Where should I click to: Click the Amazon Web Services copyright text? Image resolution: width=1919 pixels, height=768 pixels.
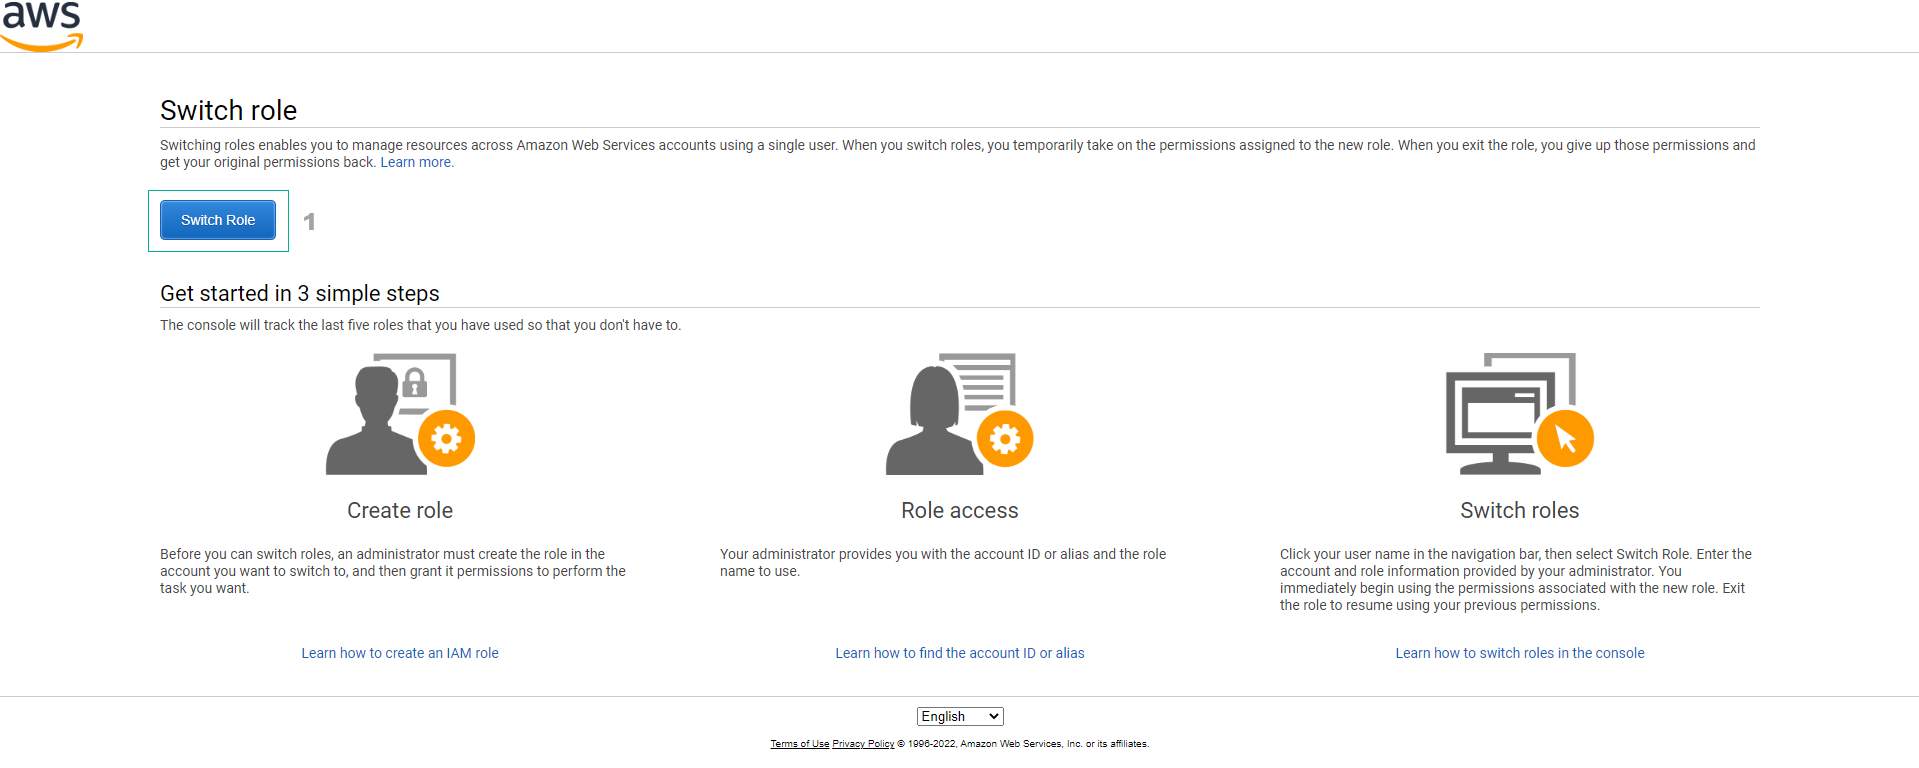[x=1023, y=744]
